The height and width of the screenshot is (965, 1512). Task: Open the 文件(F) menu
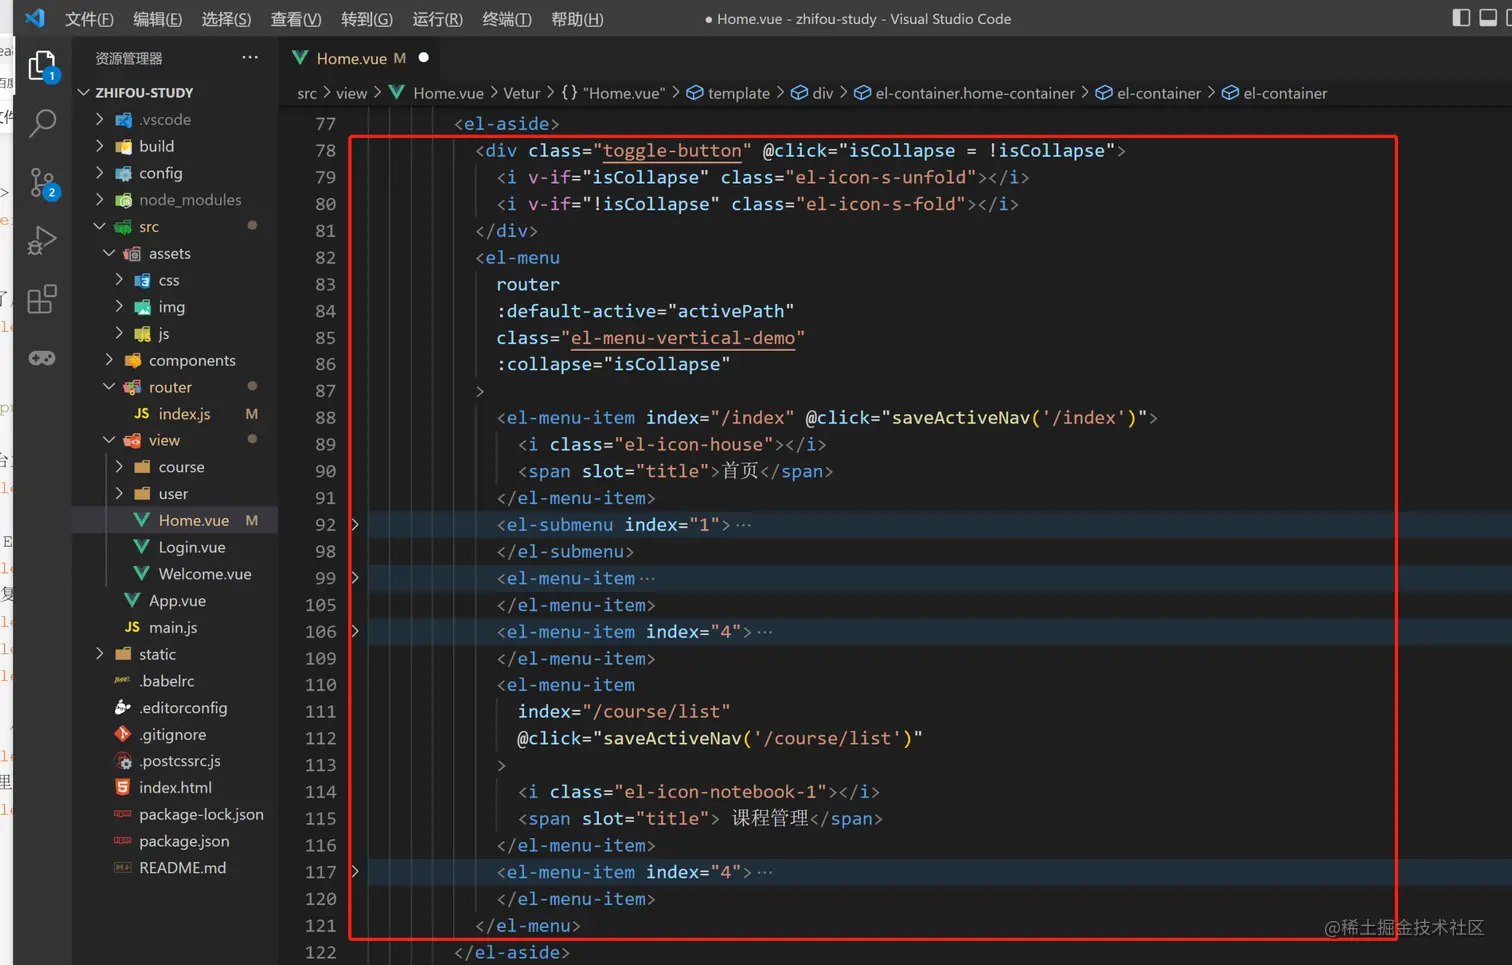pos(89,19)
